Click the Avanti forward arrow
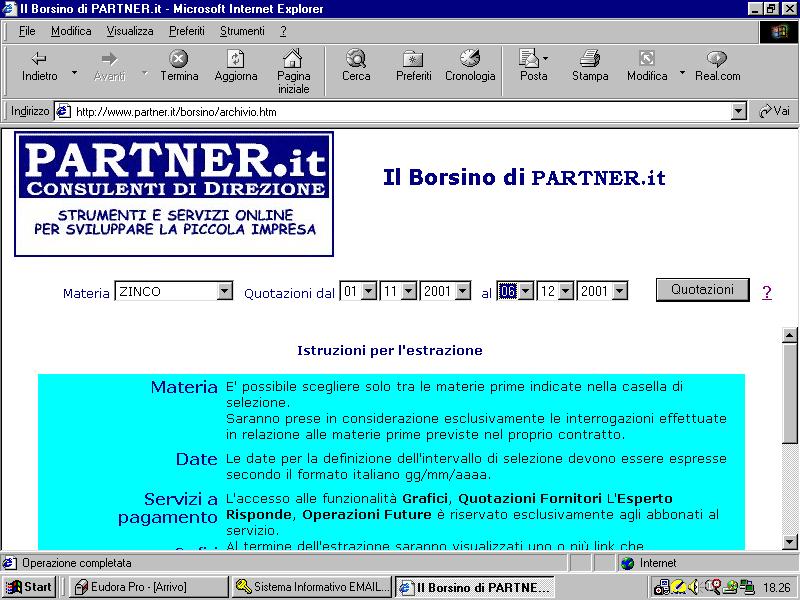800x600 pixels. coord(109,66)
